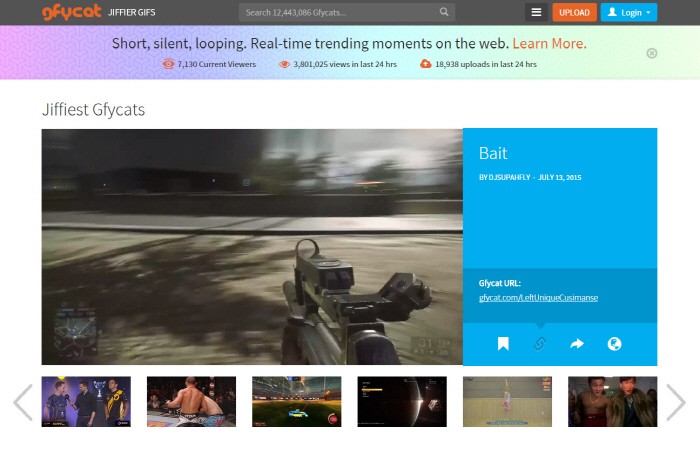This screenshot has height=453, width=700.
Task: Click the 3,801,025 views text
Action: (345, 64)
